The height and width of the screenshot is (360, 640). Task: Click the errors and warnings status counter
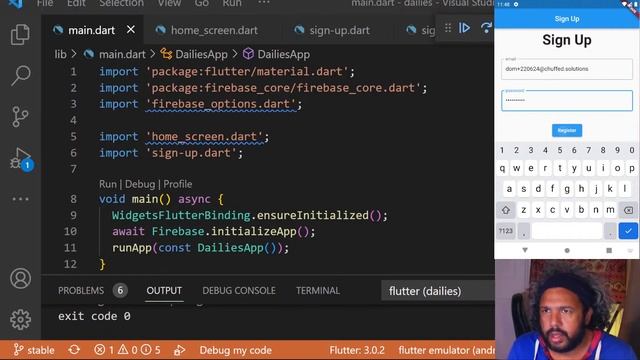click(127, 350)
